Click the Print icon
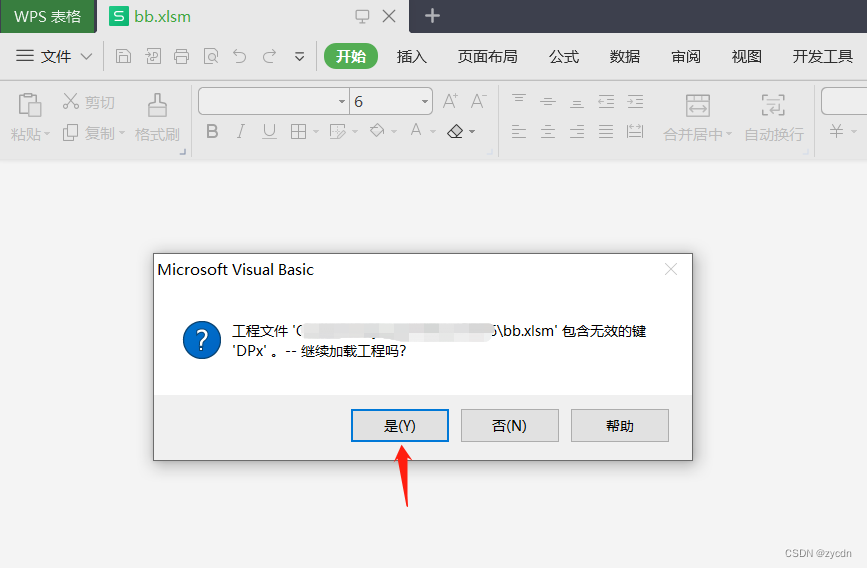 (181, 56)
